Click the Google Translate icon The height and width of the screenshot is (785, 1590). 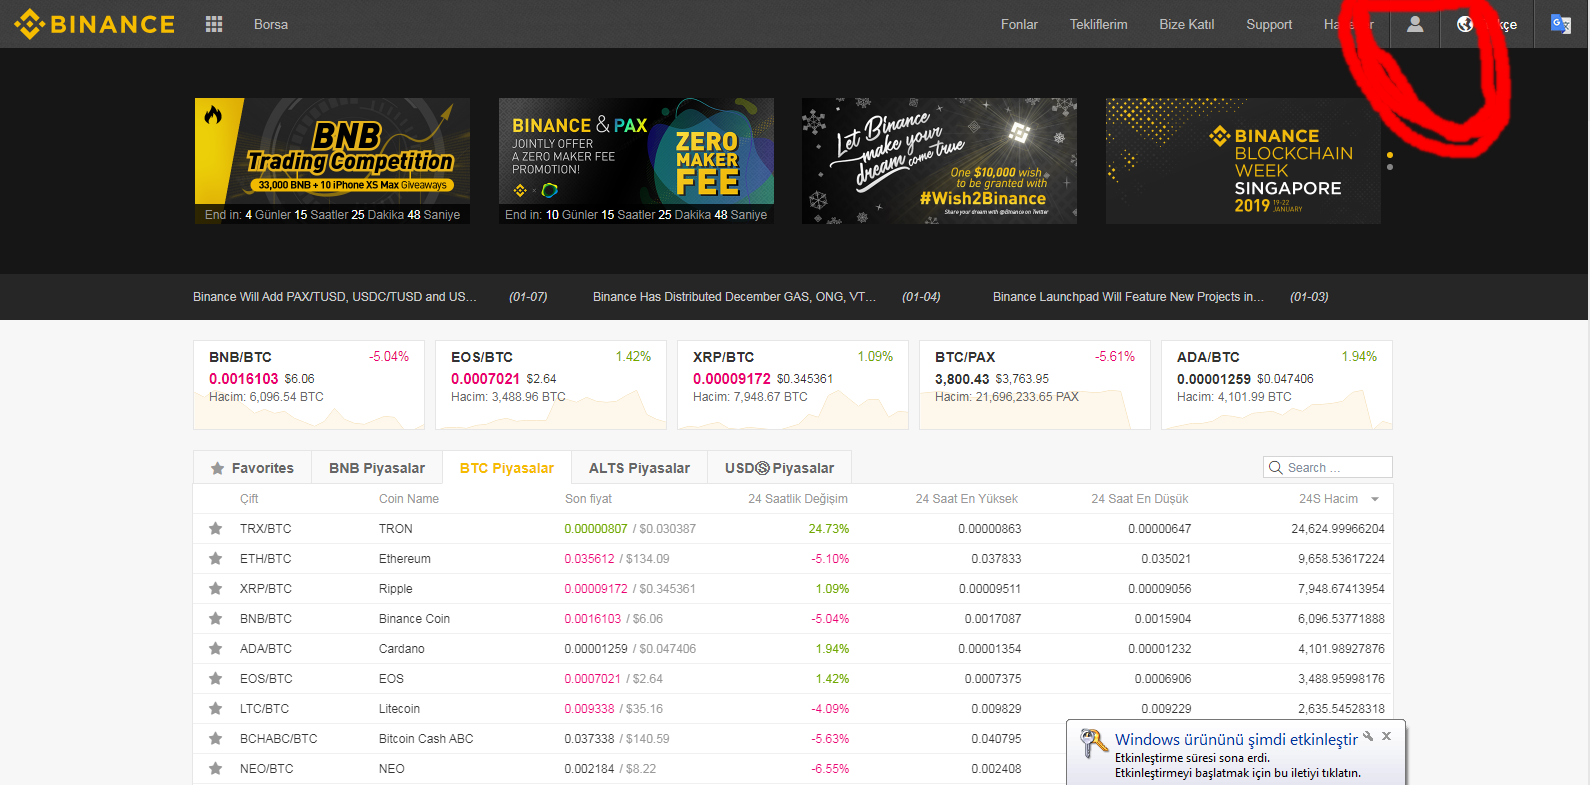click(x=1560, y=24)
